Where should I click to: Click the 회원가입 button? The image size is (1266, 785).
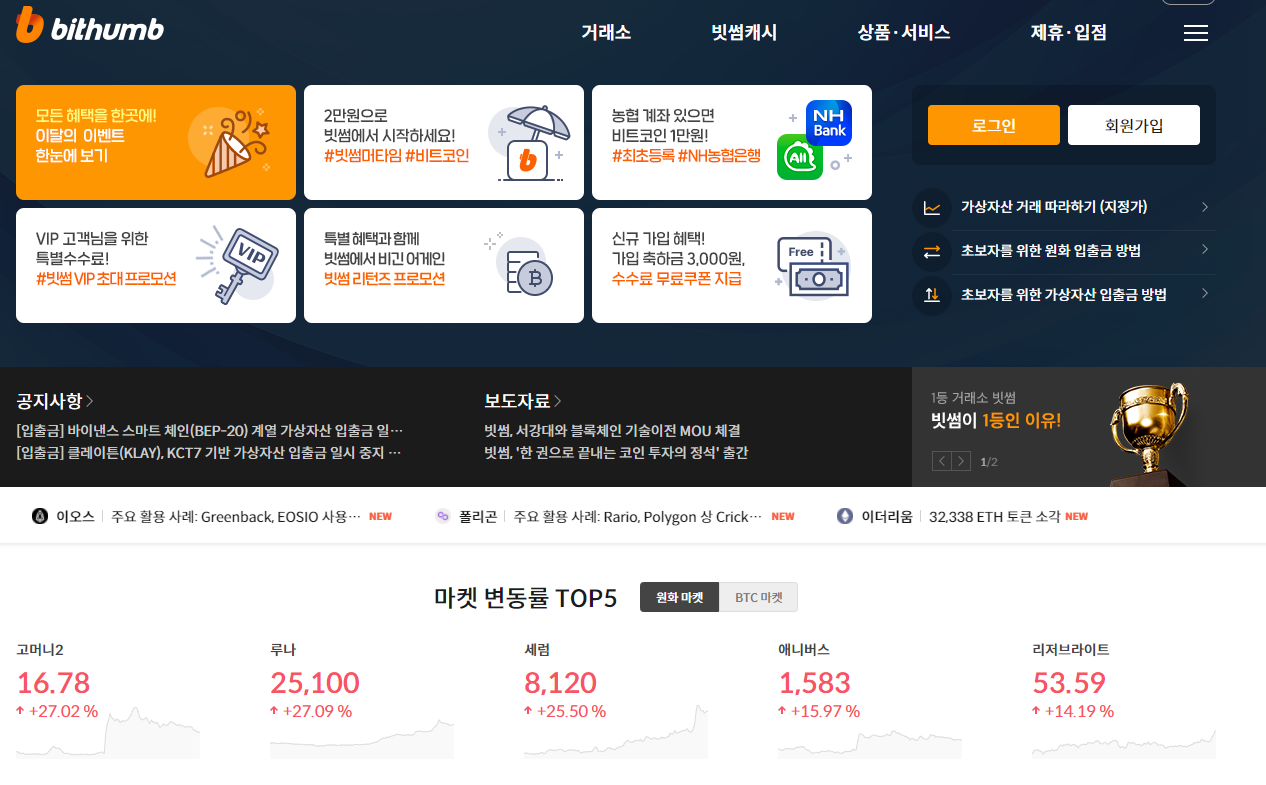[1134, 125]
